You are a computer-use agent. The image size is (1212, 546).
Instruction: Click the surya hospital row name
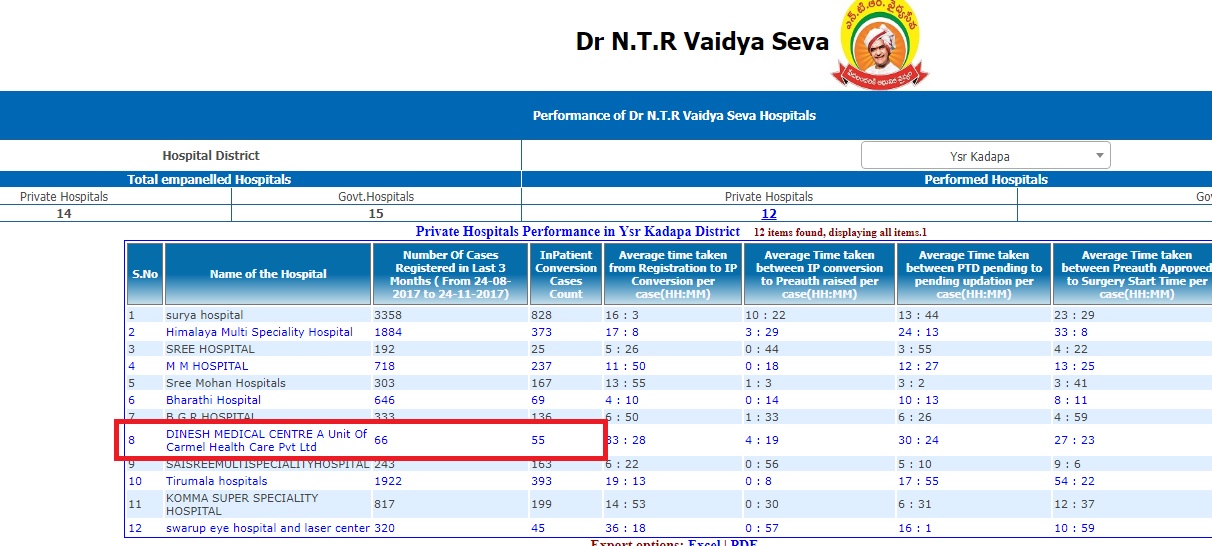(x=204, y=315)
